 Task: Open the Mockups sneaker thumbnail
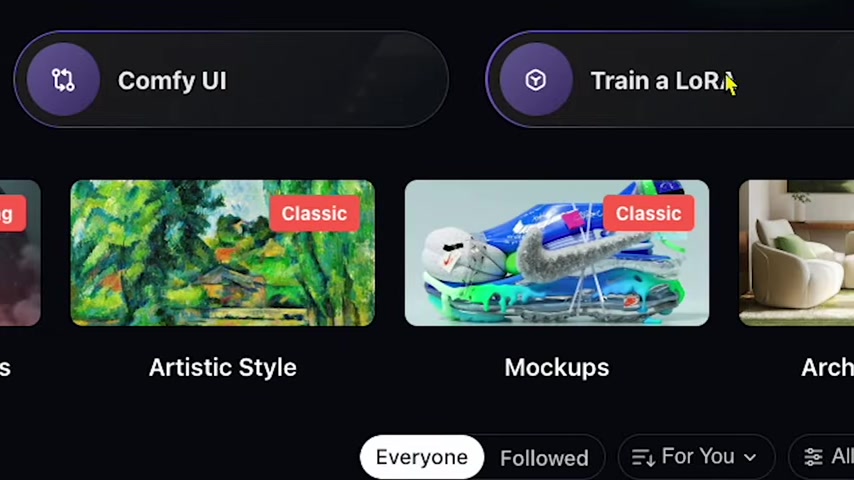557,253
